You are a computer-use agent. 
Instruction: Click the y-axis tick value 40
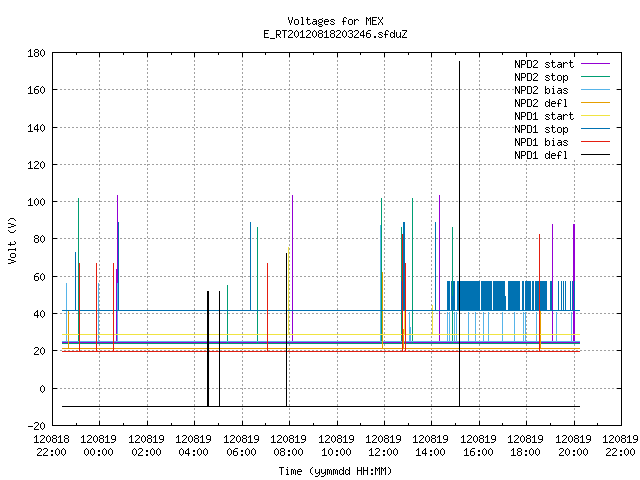click(39, 314)
